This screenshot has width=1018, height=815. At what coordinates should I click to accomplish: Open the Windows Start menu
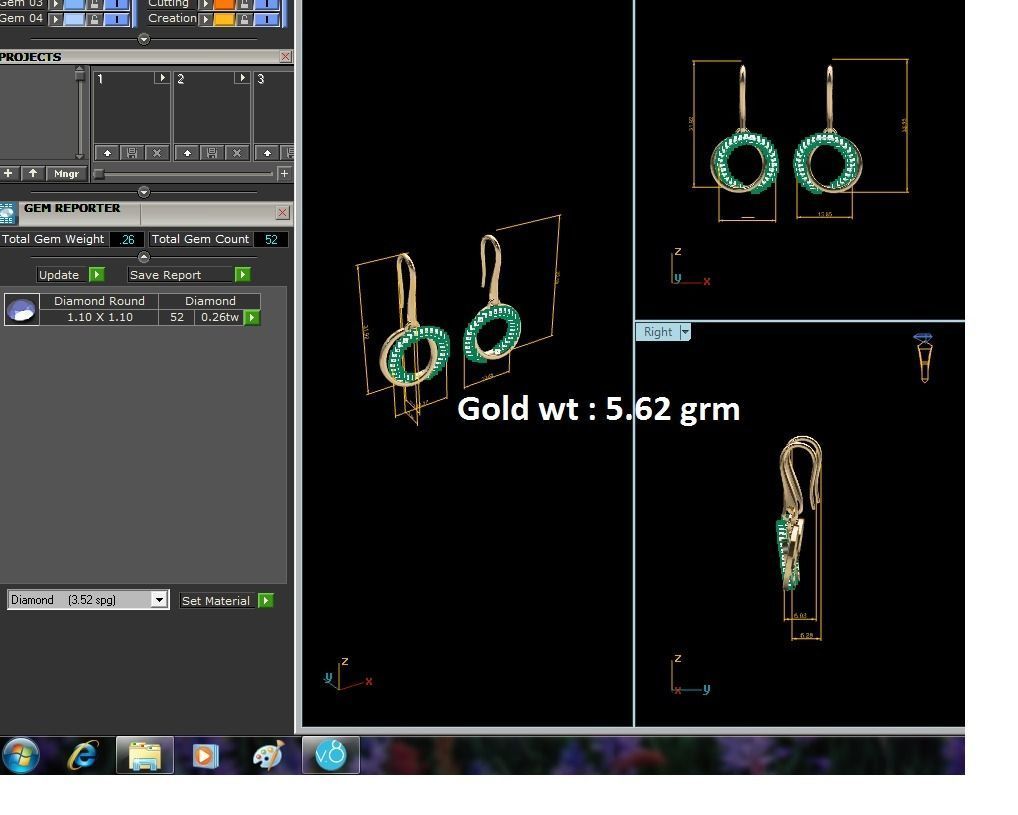pyautogui.click(x=21, y=755)
